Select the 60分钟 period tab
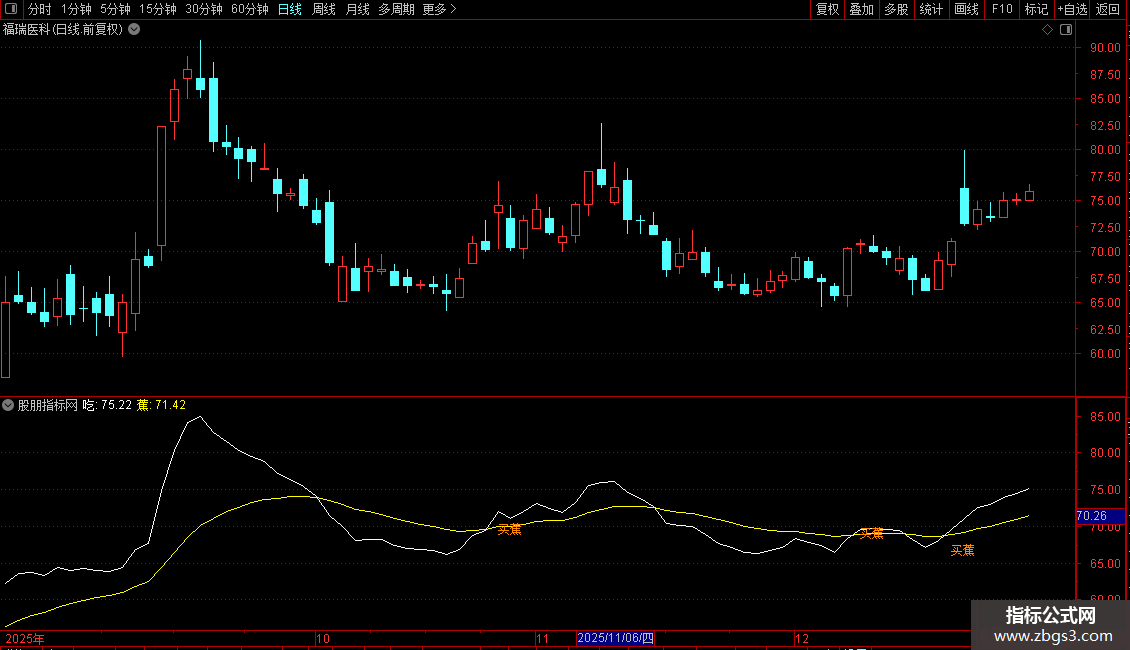The image size is (1130, 650). point(250,9)
